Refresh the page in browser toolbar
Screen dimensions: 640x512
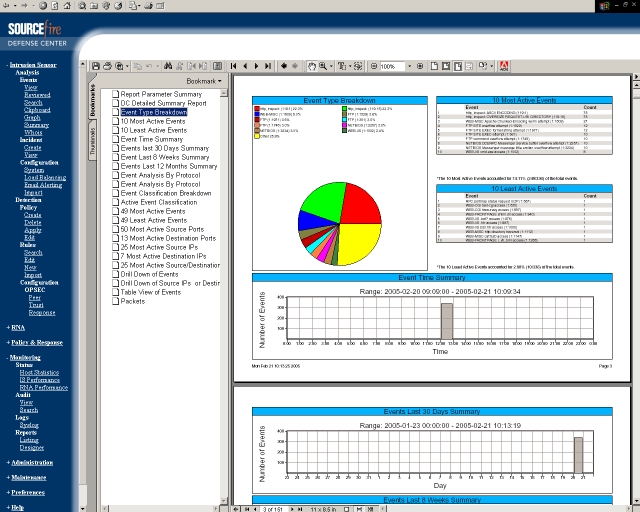[x=55, y=6]
